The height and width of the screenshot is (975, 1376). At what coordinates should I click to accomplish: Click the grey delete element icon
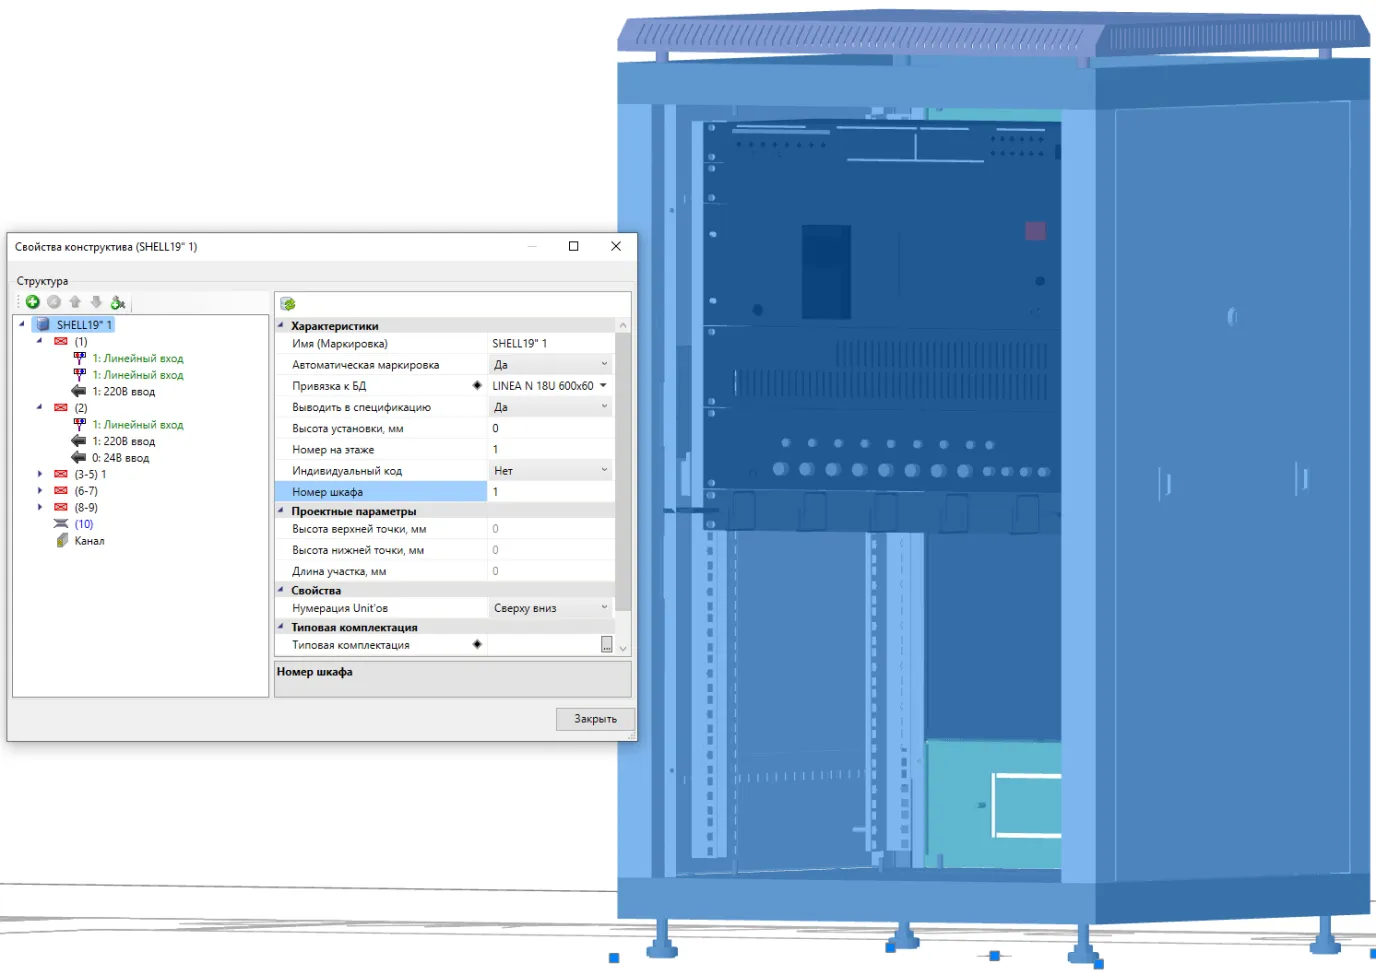(54, 302)
